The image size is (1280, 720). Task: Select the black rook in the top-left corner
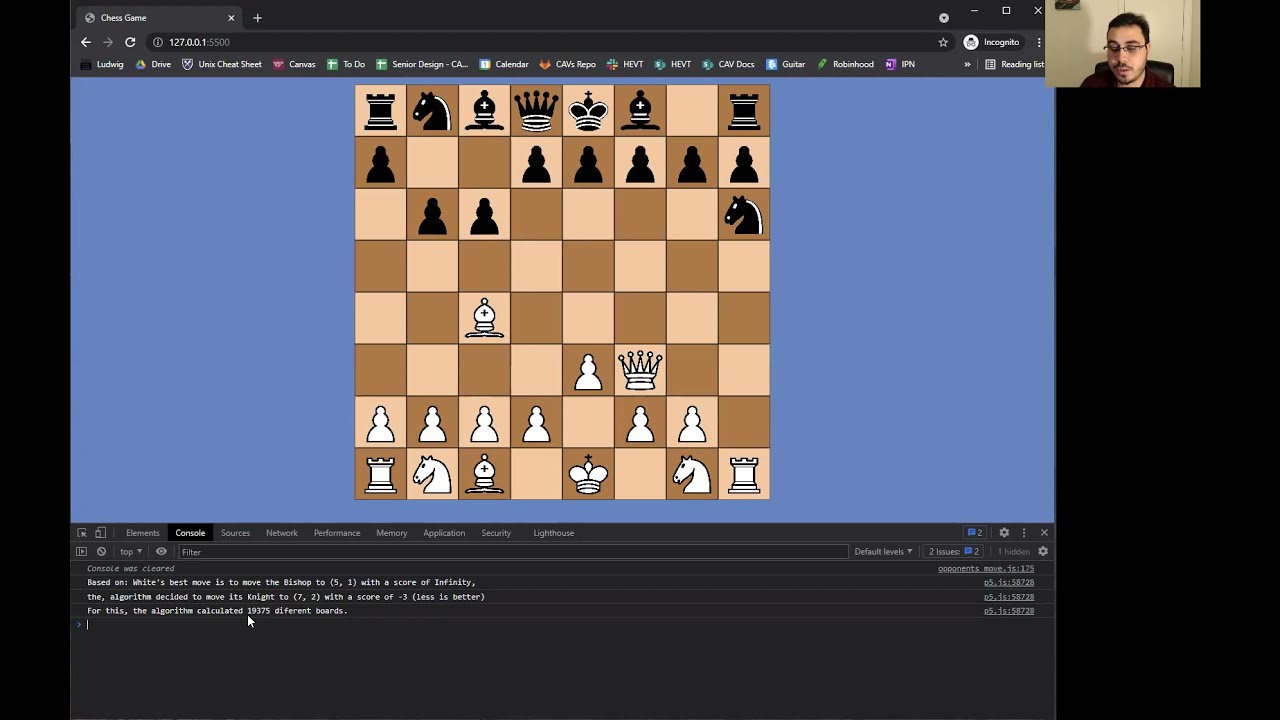[380, 110]
